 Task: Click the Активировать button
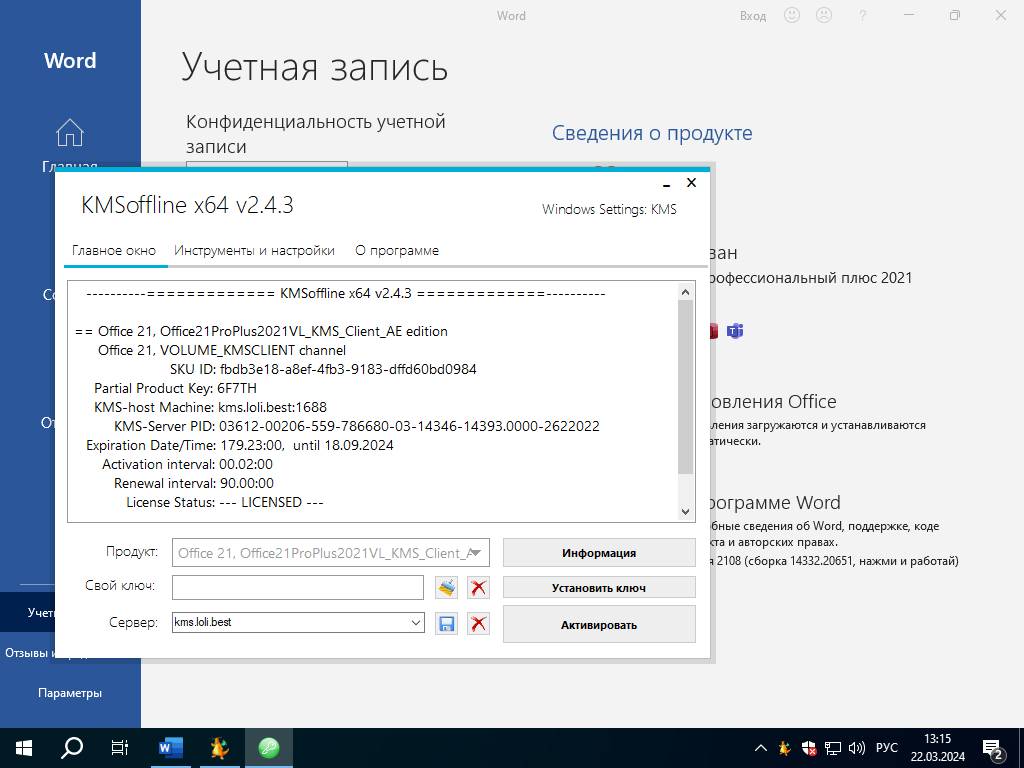[599, 624]
